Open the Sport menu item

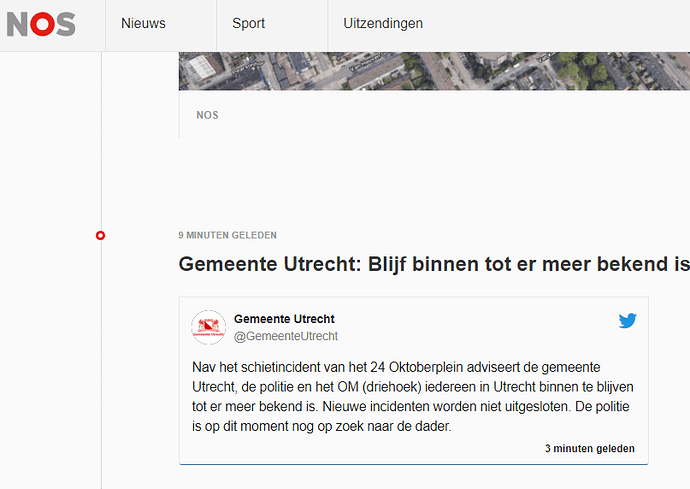click(x=249, y=23)
